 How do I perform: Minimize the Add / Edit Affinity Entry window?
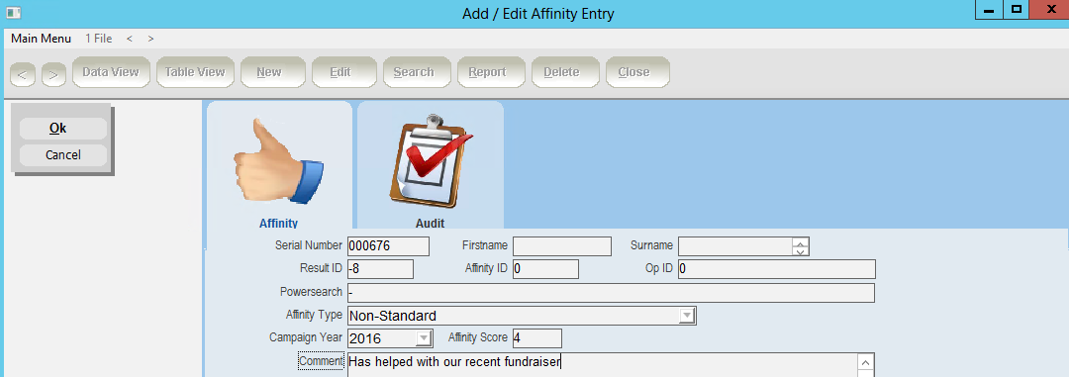click(x=988, y=10)
